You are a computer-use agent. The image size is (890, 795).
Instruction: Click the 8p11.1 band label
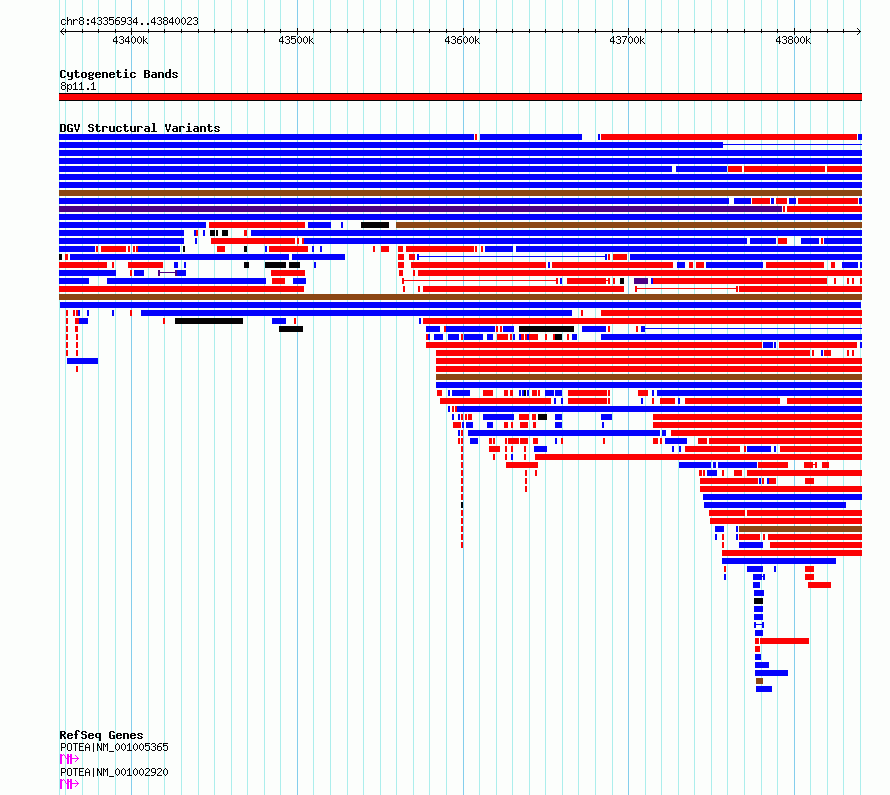point(78,86)
